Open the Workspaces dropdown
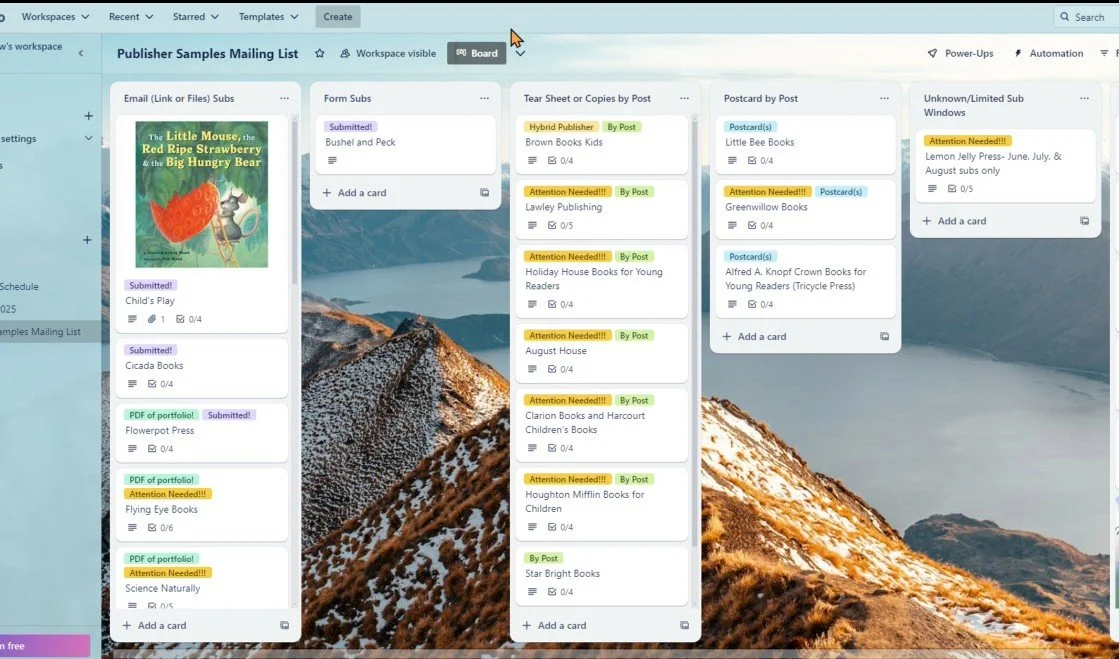The image size is (1119, 659). (x=55, y=16)
